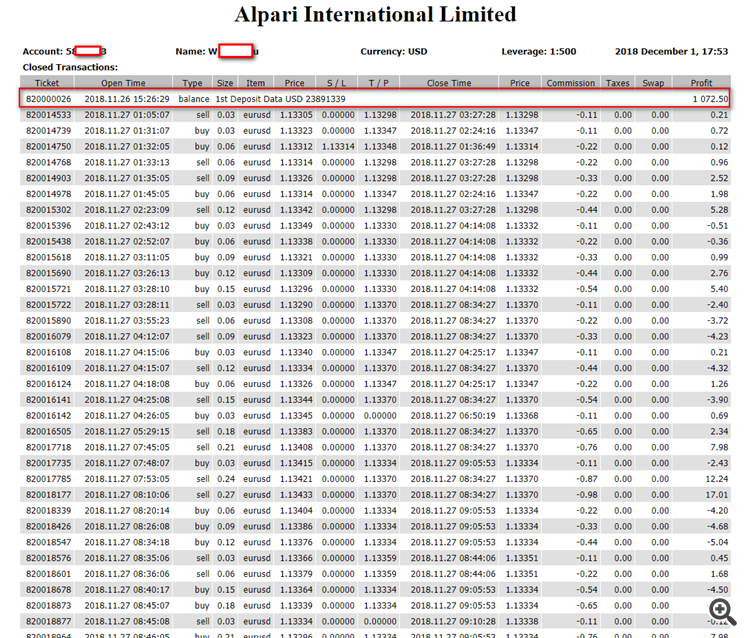Click the Alpari International Limited heading

375,14
